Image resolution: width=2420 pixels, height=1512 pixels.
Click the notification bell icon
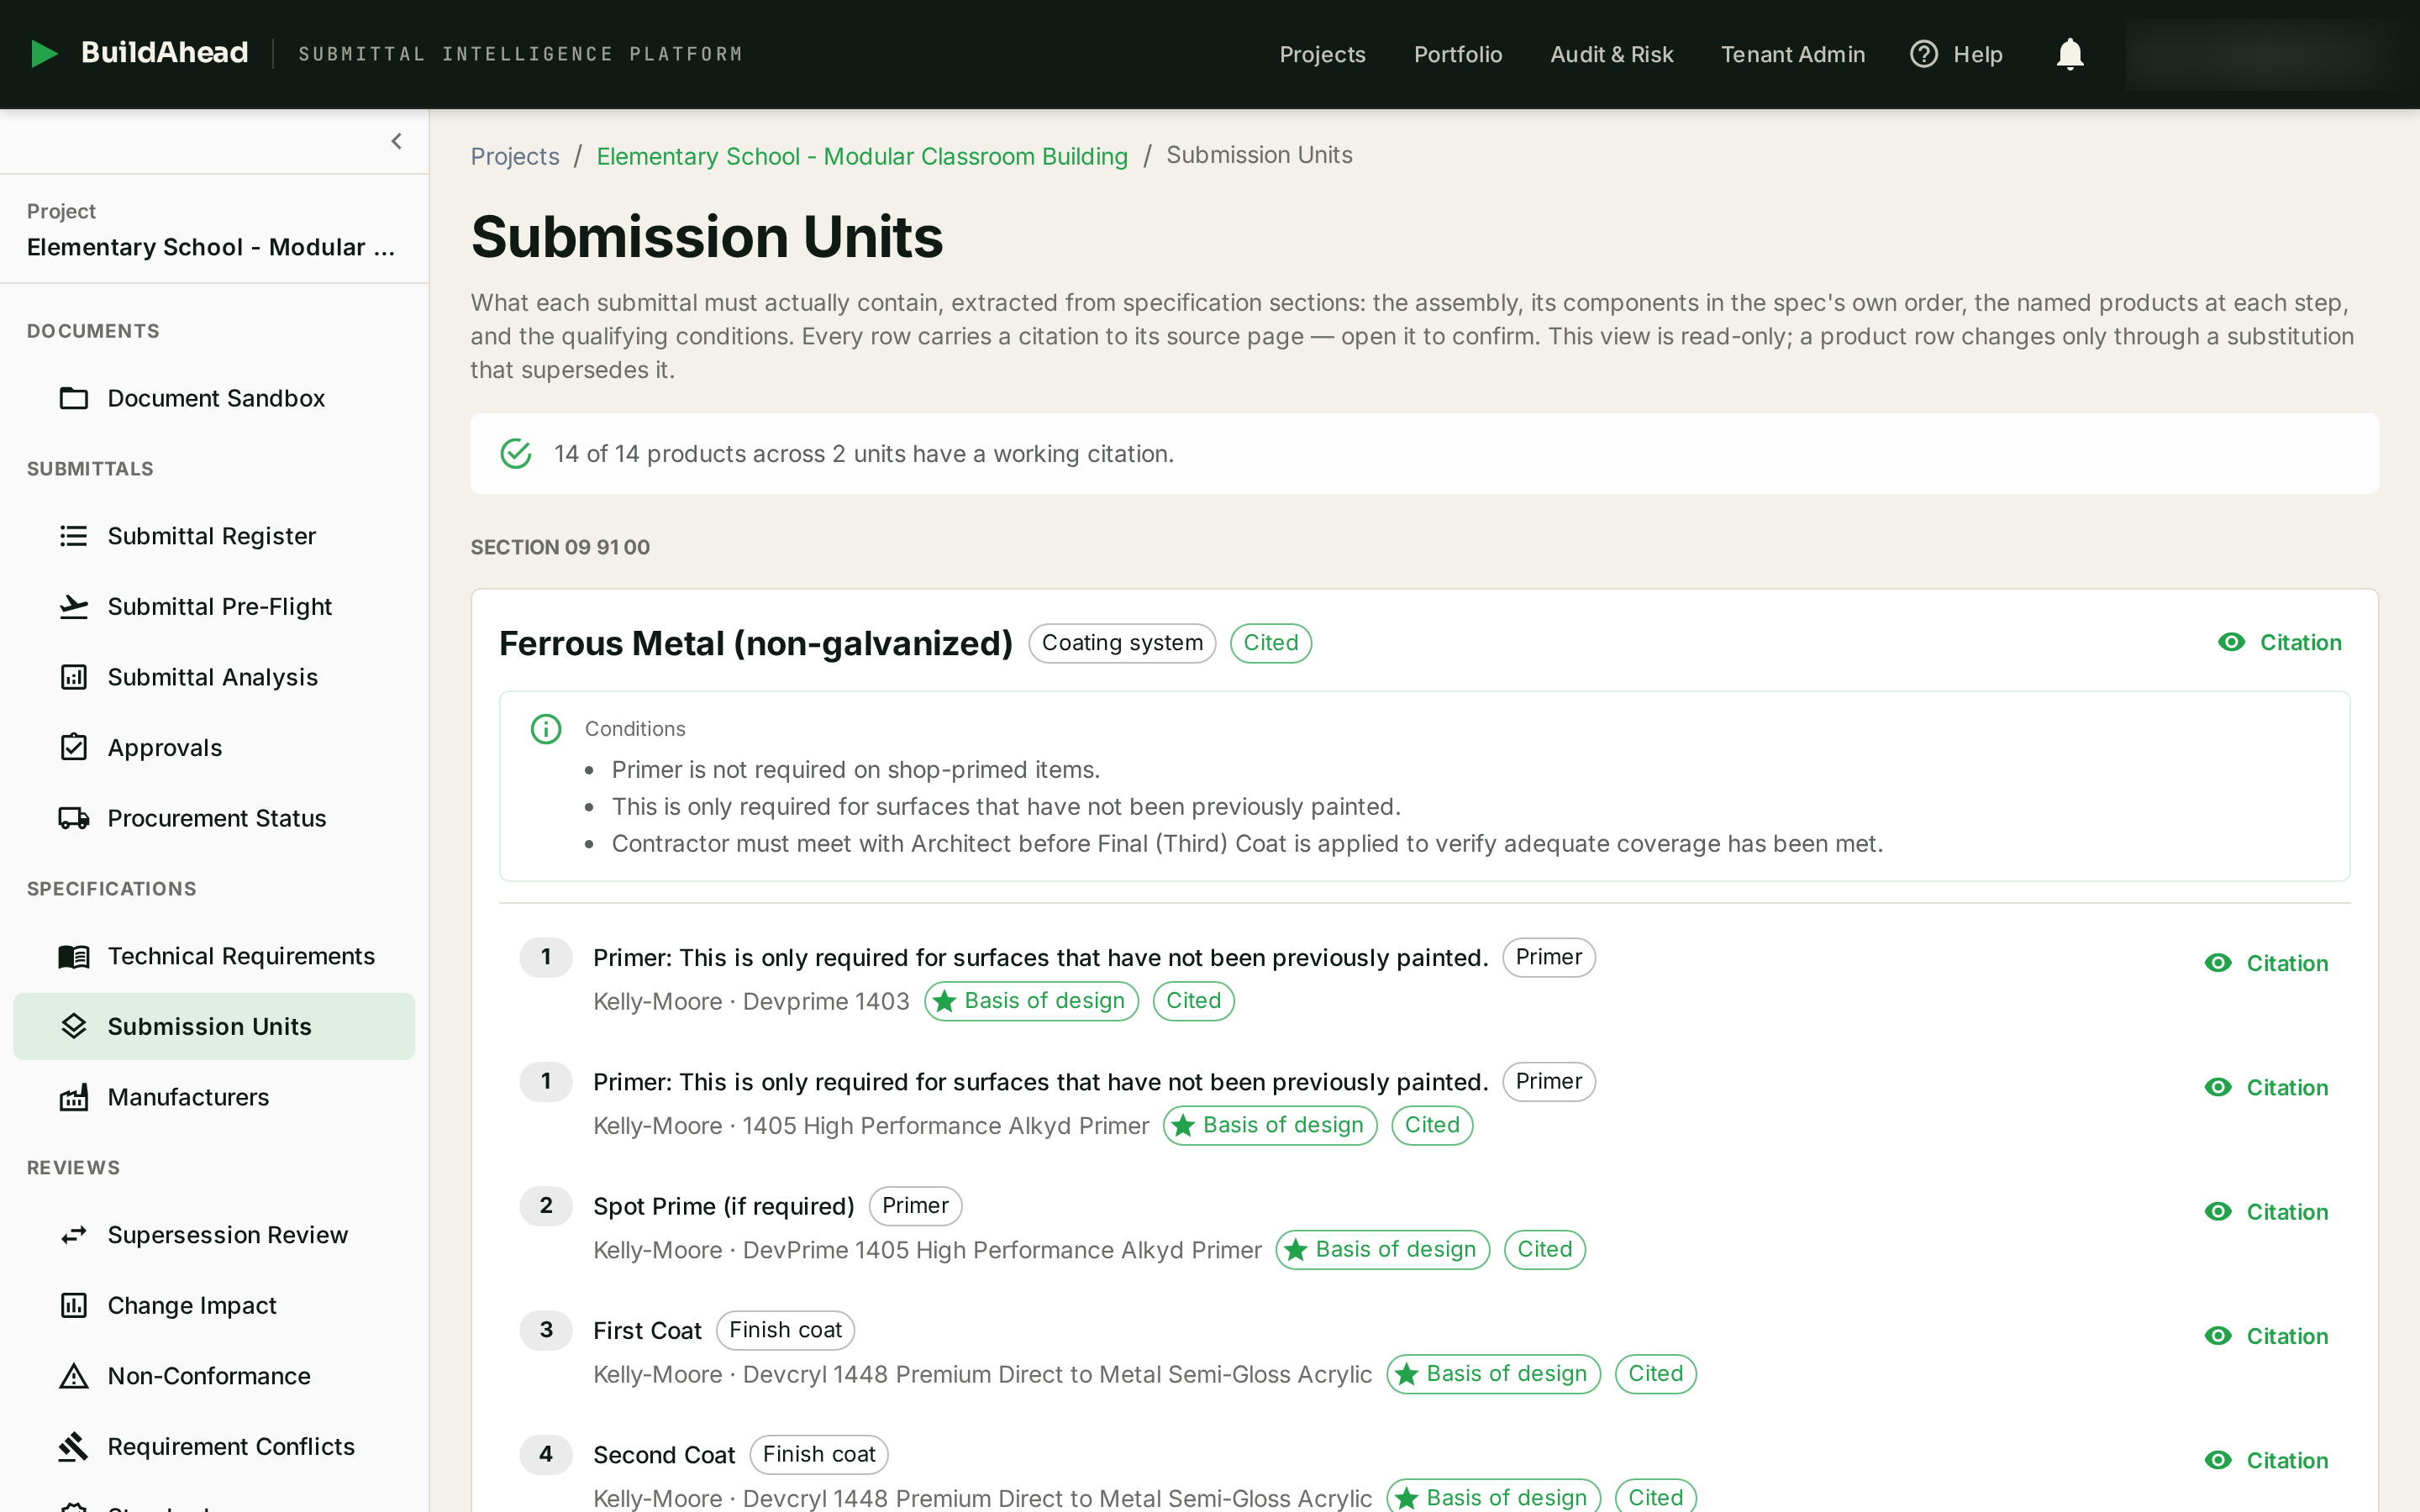coord(2069,54)
